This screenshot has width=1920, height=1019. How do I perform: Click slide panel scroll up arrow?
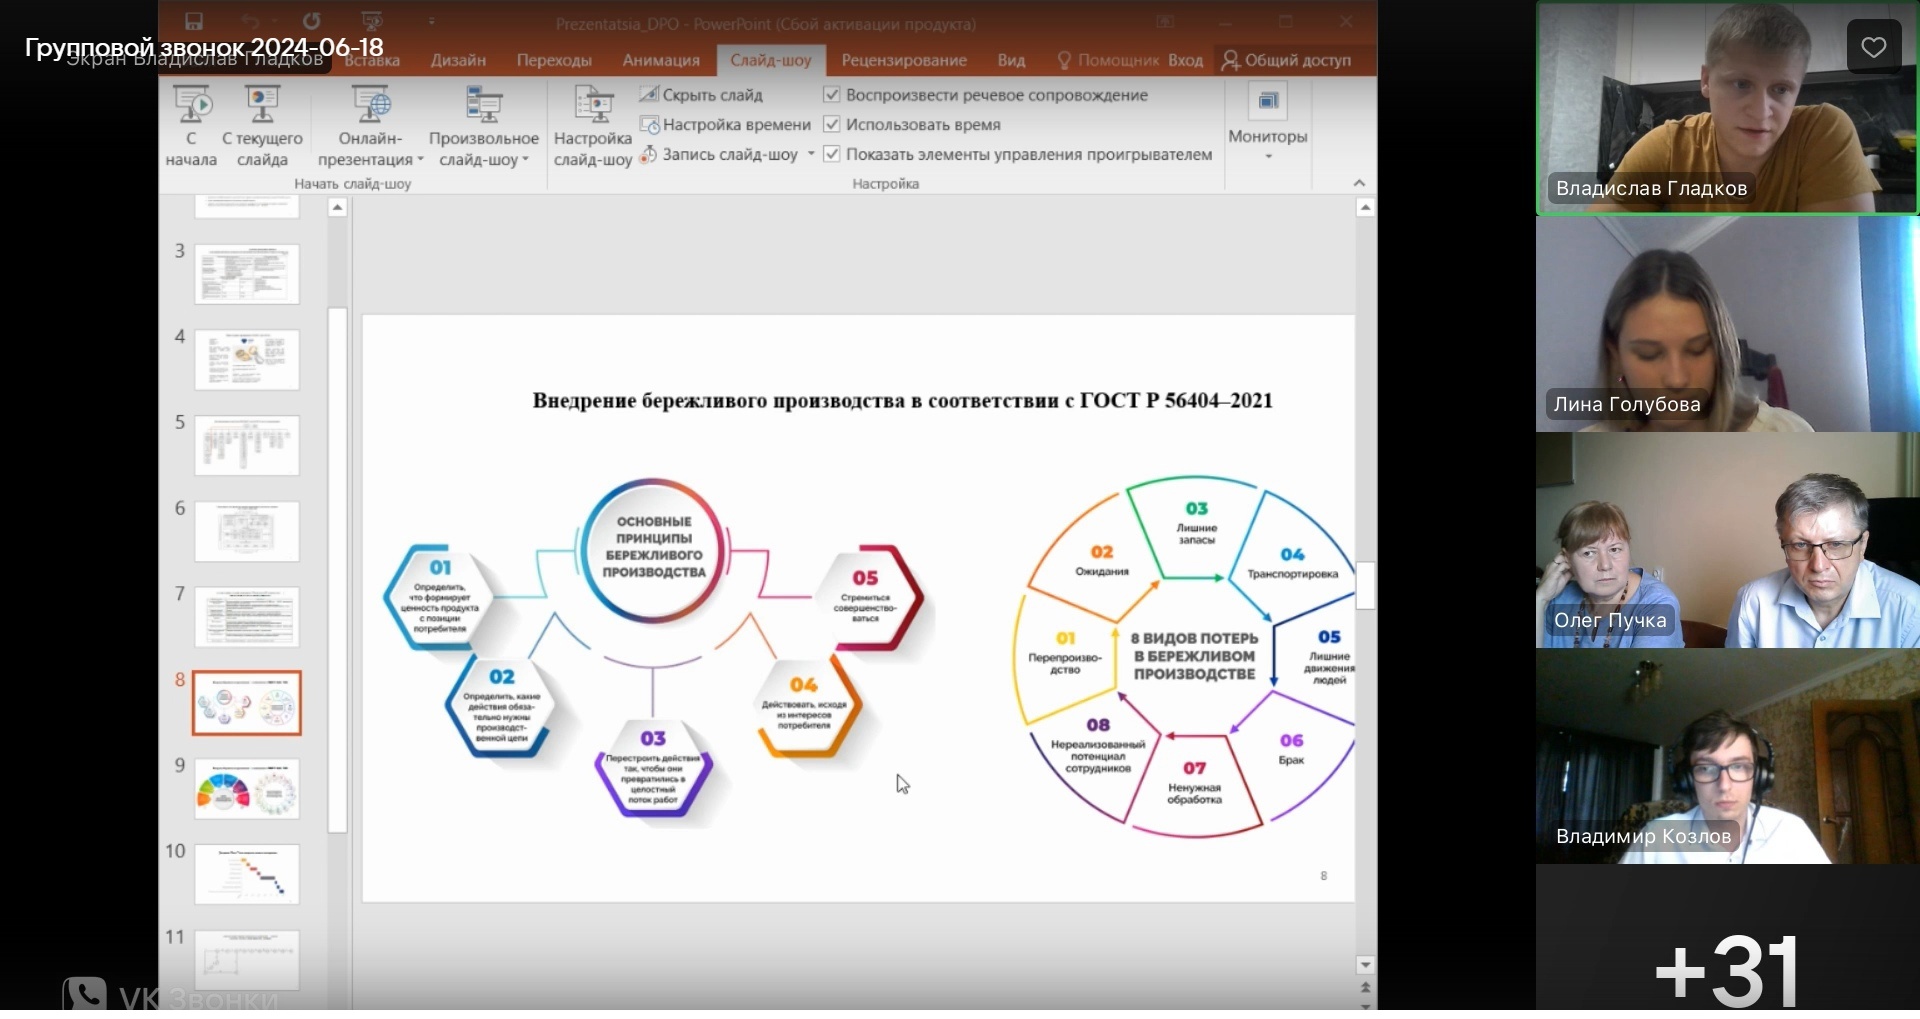[x=338, y=208]
